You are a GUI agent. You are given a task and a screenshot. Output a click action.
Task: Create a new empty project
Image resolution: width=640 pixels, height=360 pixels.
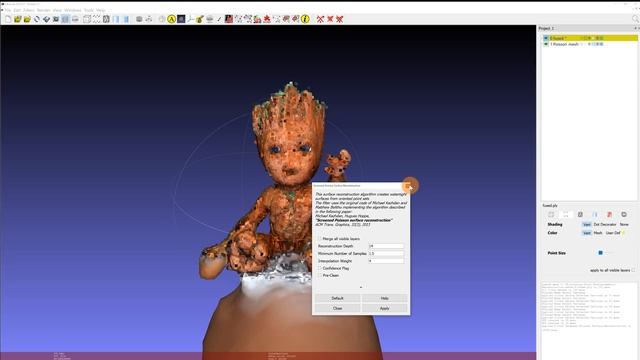pos(8,19)
